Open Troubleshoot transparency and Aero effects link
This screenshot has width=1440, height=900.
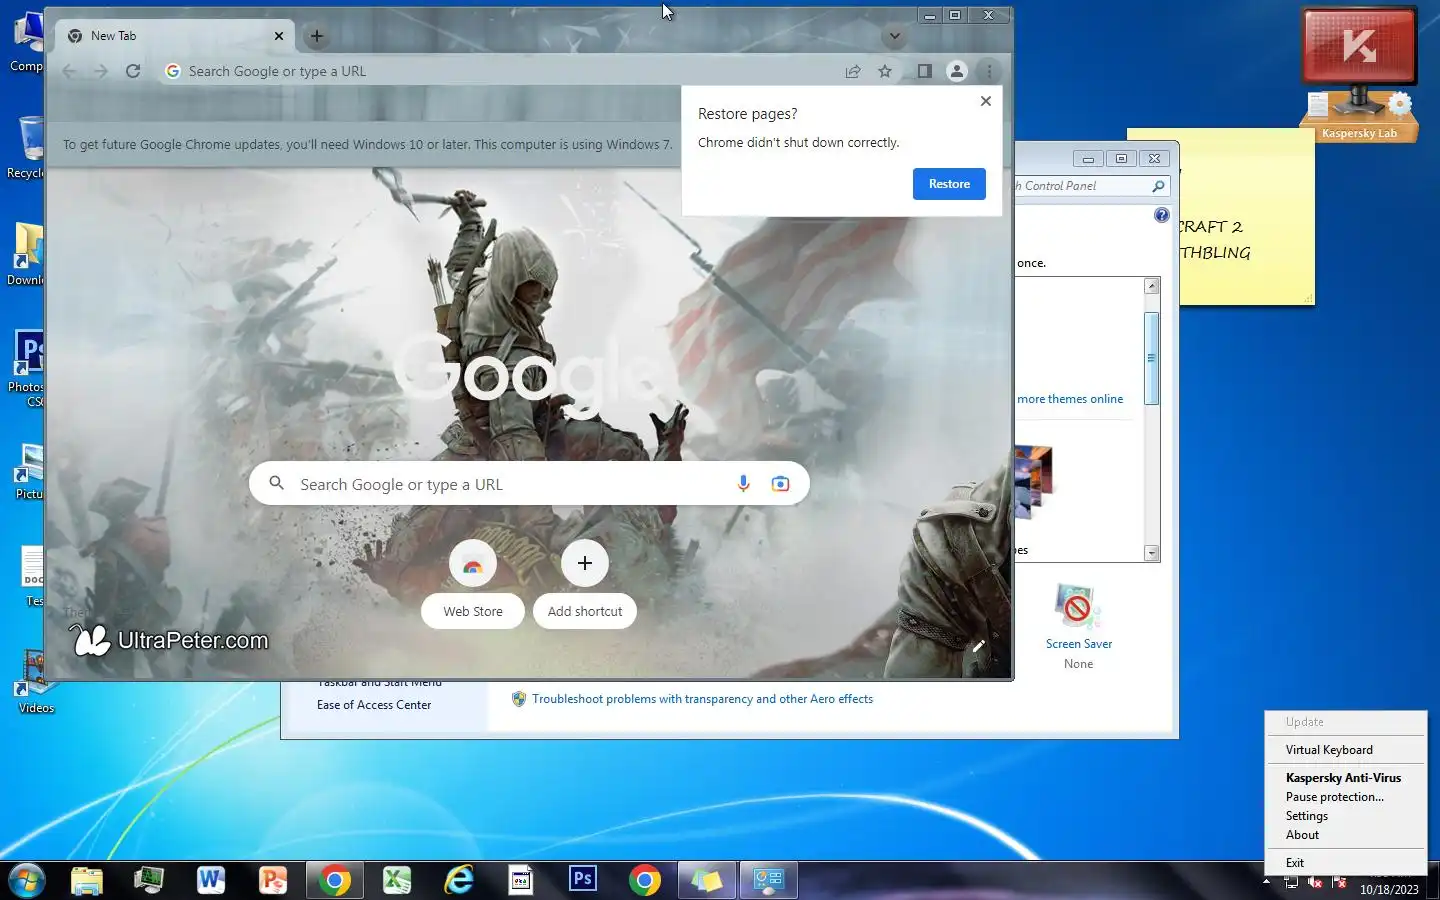coord(702,699)
